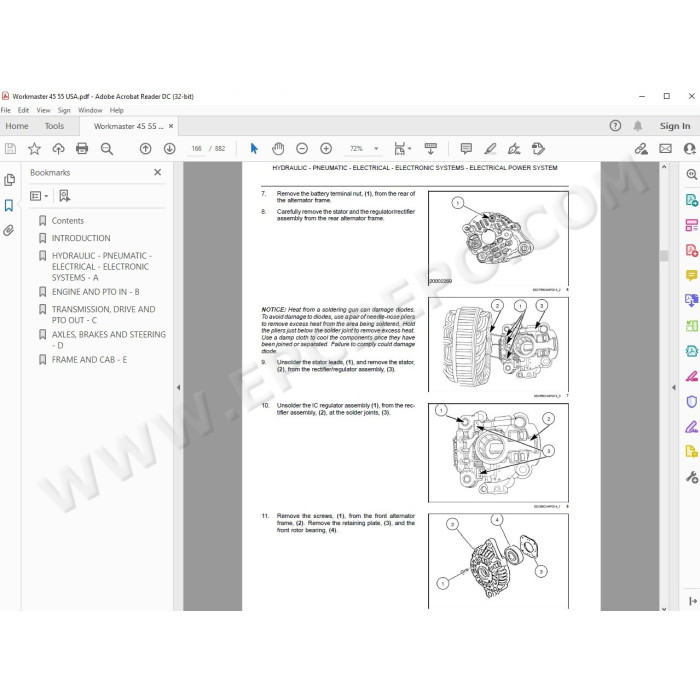Open the Contents bookmark
The width and height of the screenshot is (700, 700).
(67, 221)
